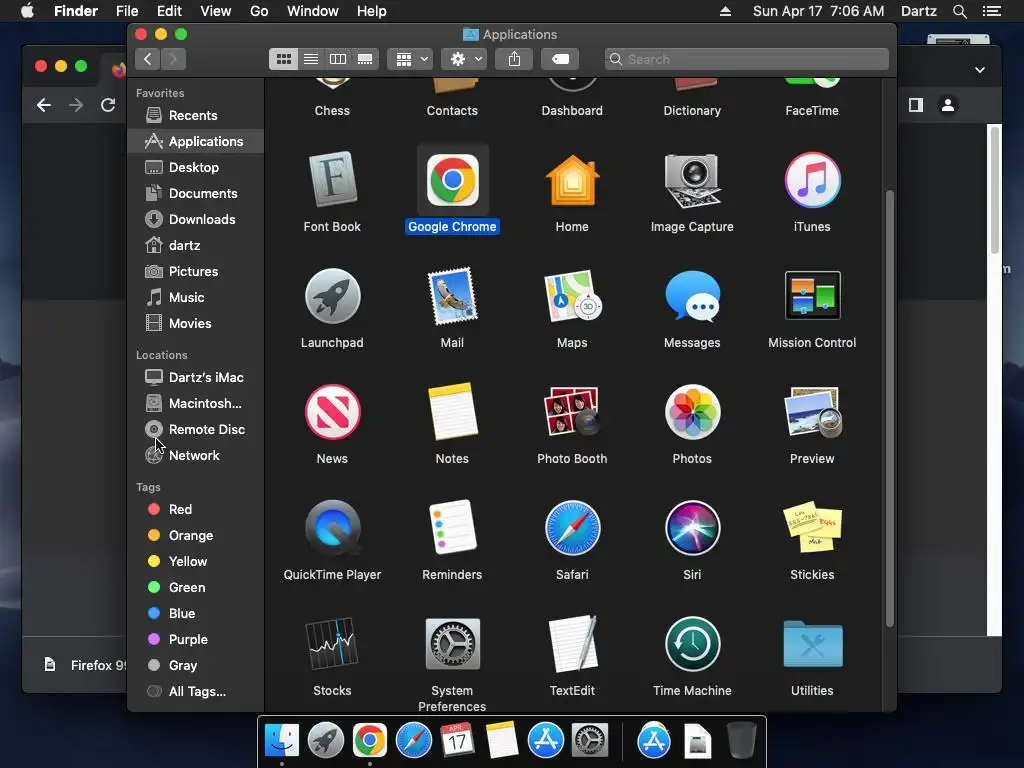
Task: Select the Stocks app icon
Action: coord(332,644)
